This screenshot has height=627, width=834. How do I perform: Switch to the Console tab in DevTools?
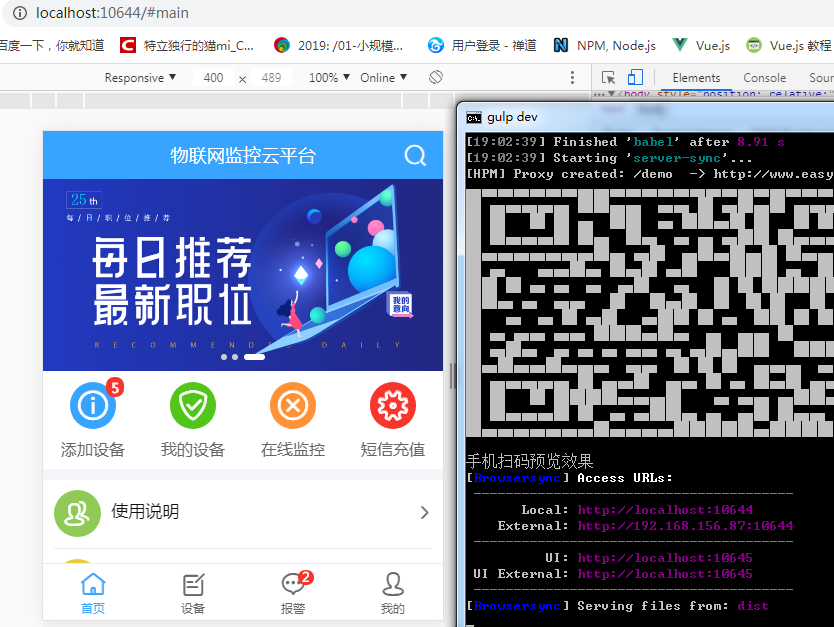tap(764, 77)
